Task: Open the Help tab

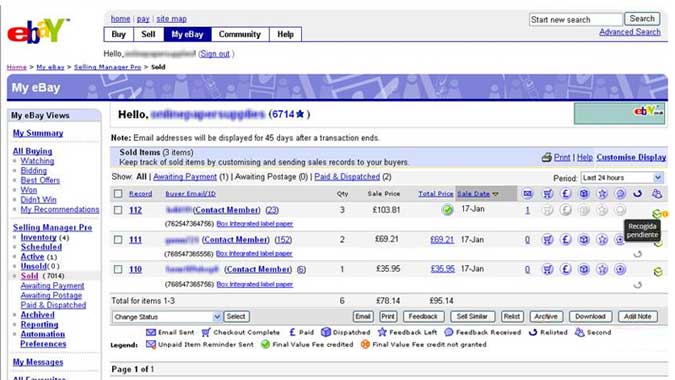Action: point(285,34)
